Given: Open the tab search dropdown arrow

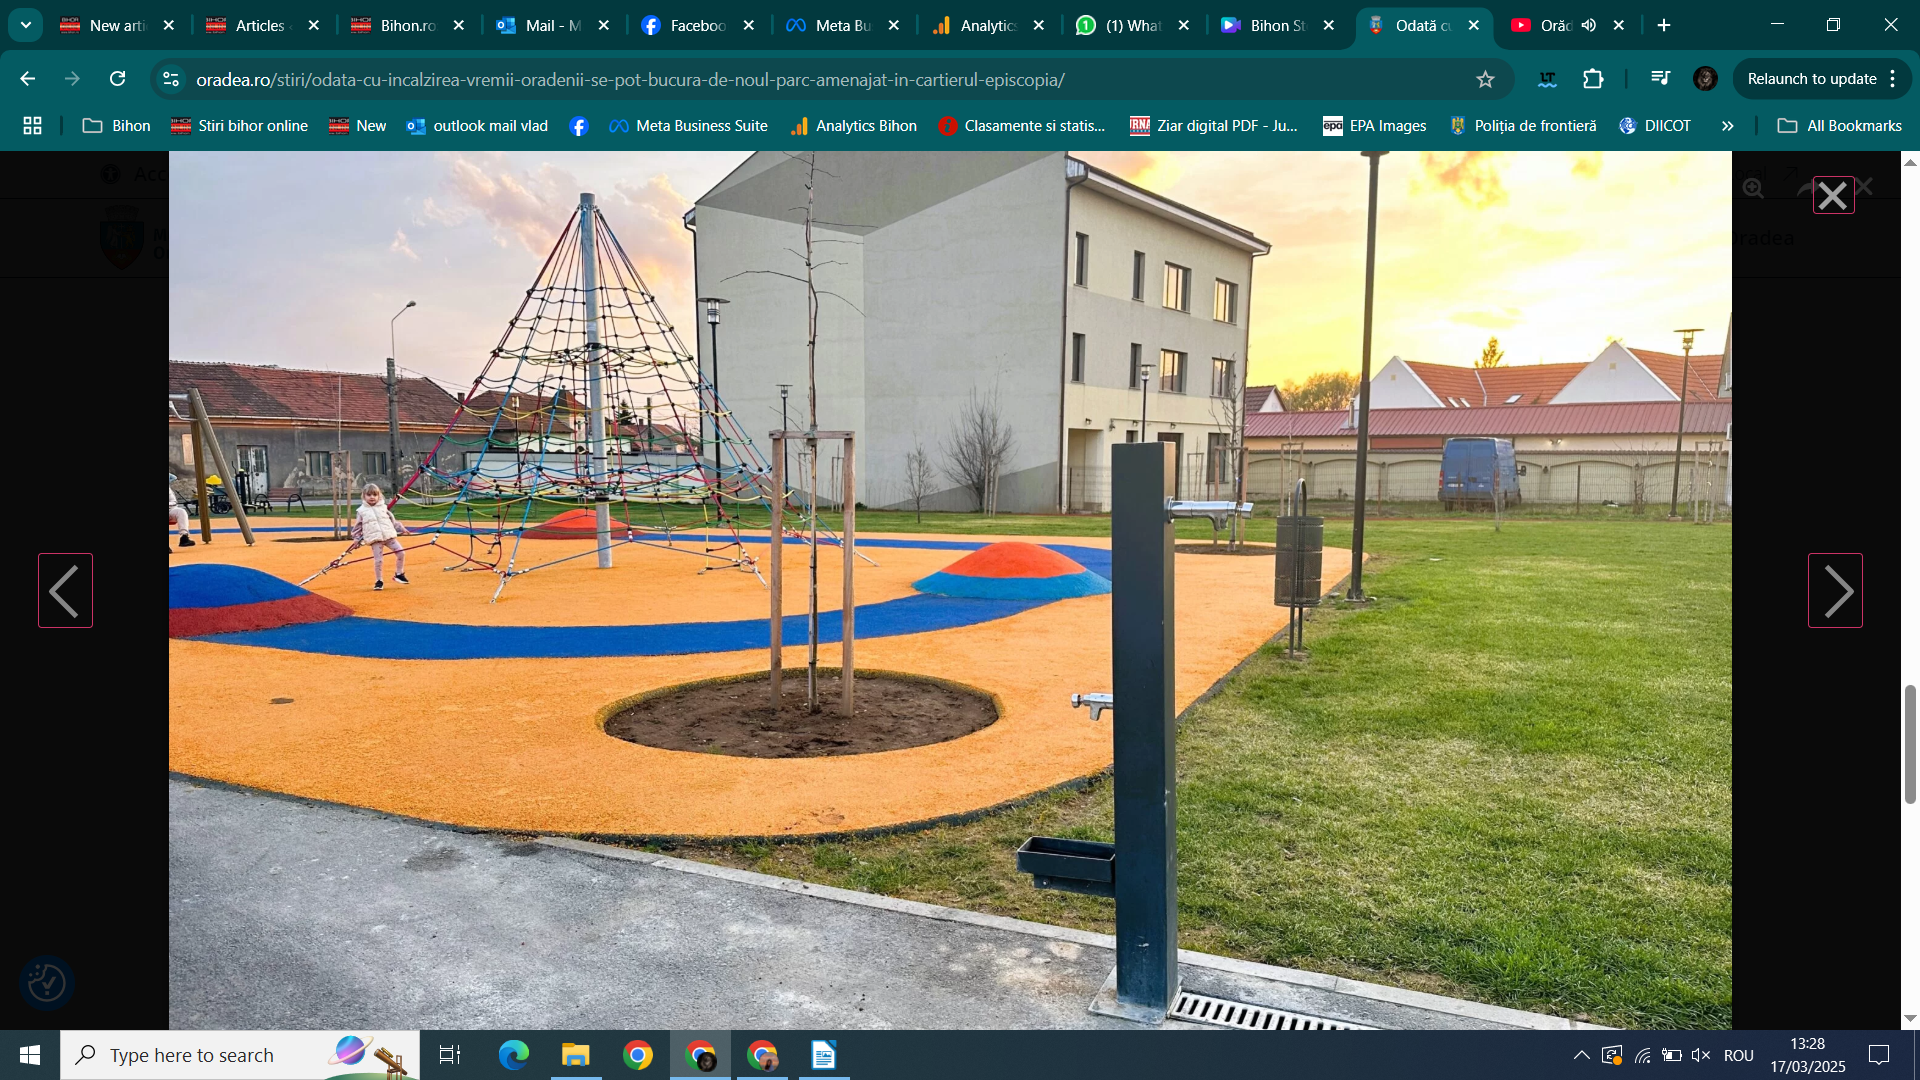Looking at the screenshot, I should click(26, 25).
